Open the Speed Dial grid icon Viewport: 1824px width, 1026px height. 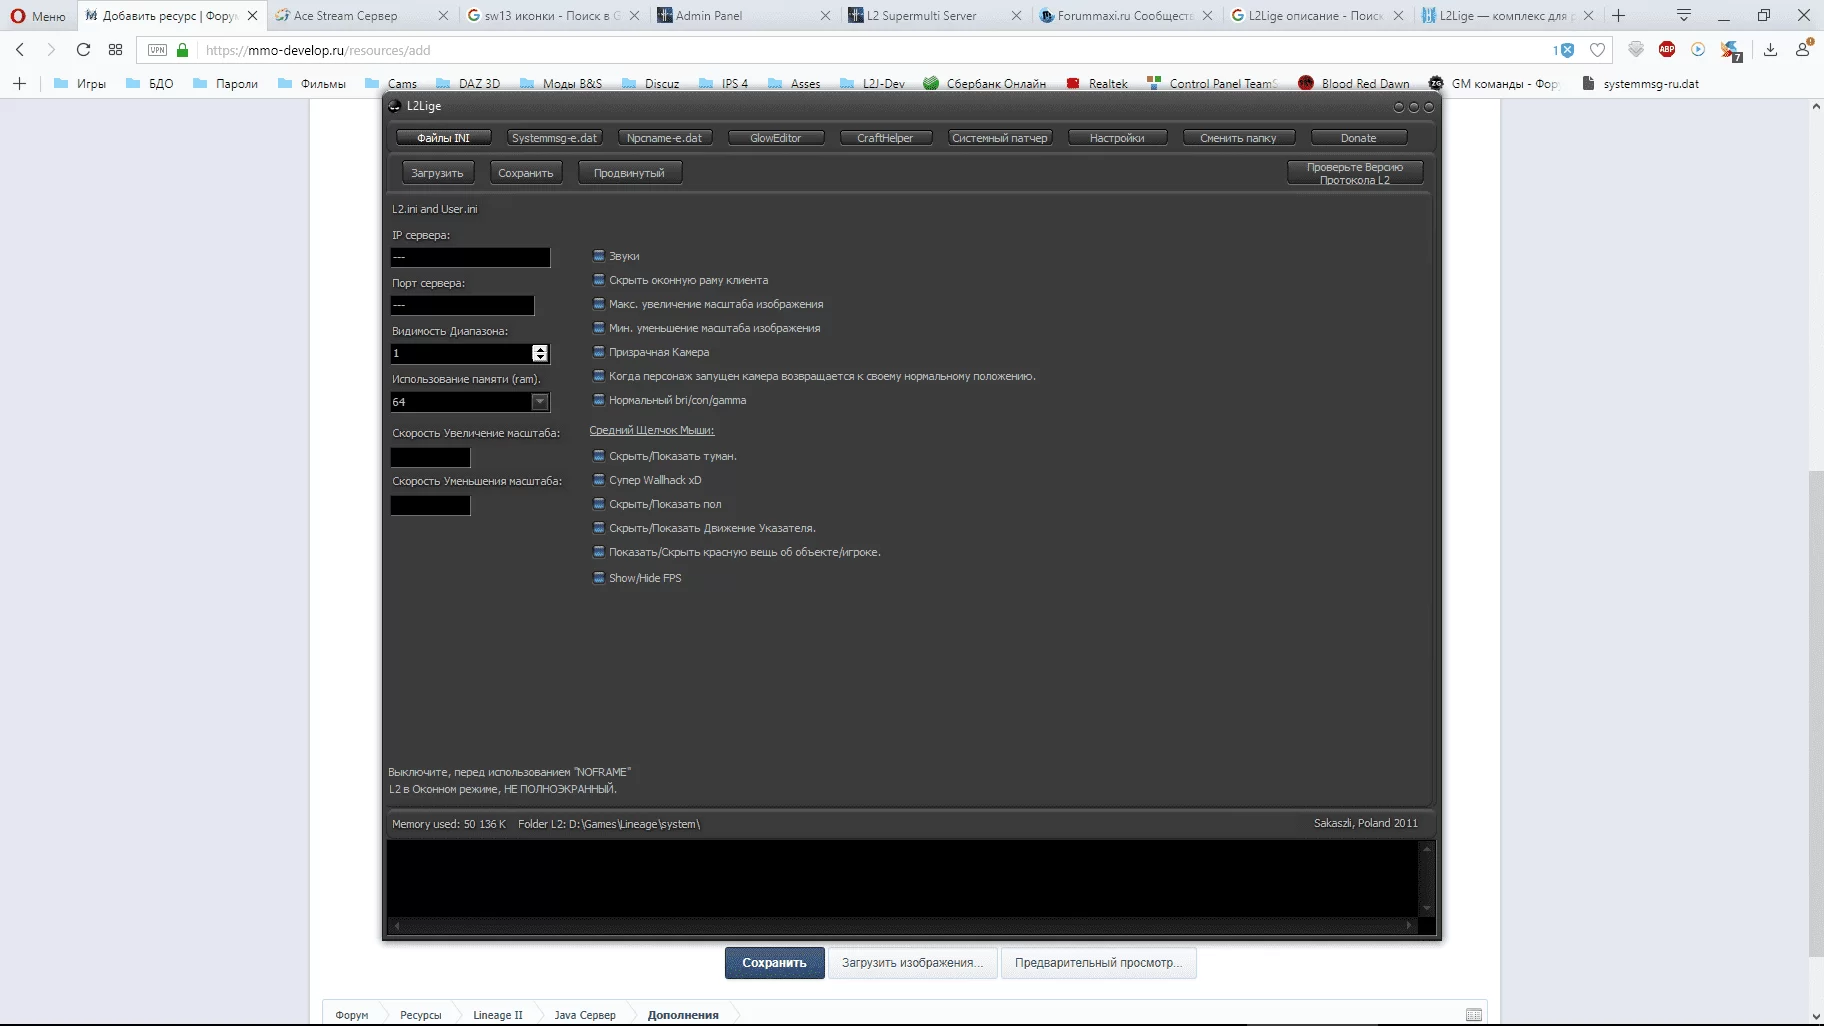click(x=116, y=50)
